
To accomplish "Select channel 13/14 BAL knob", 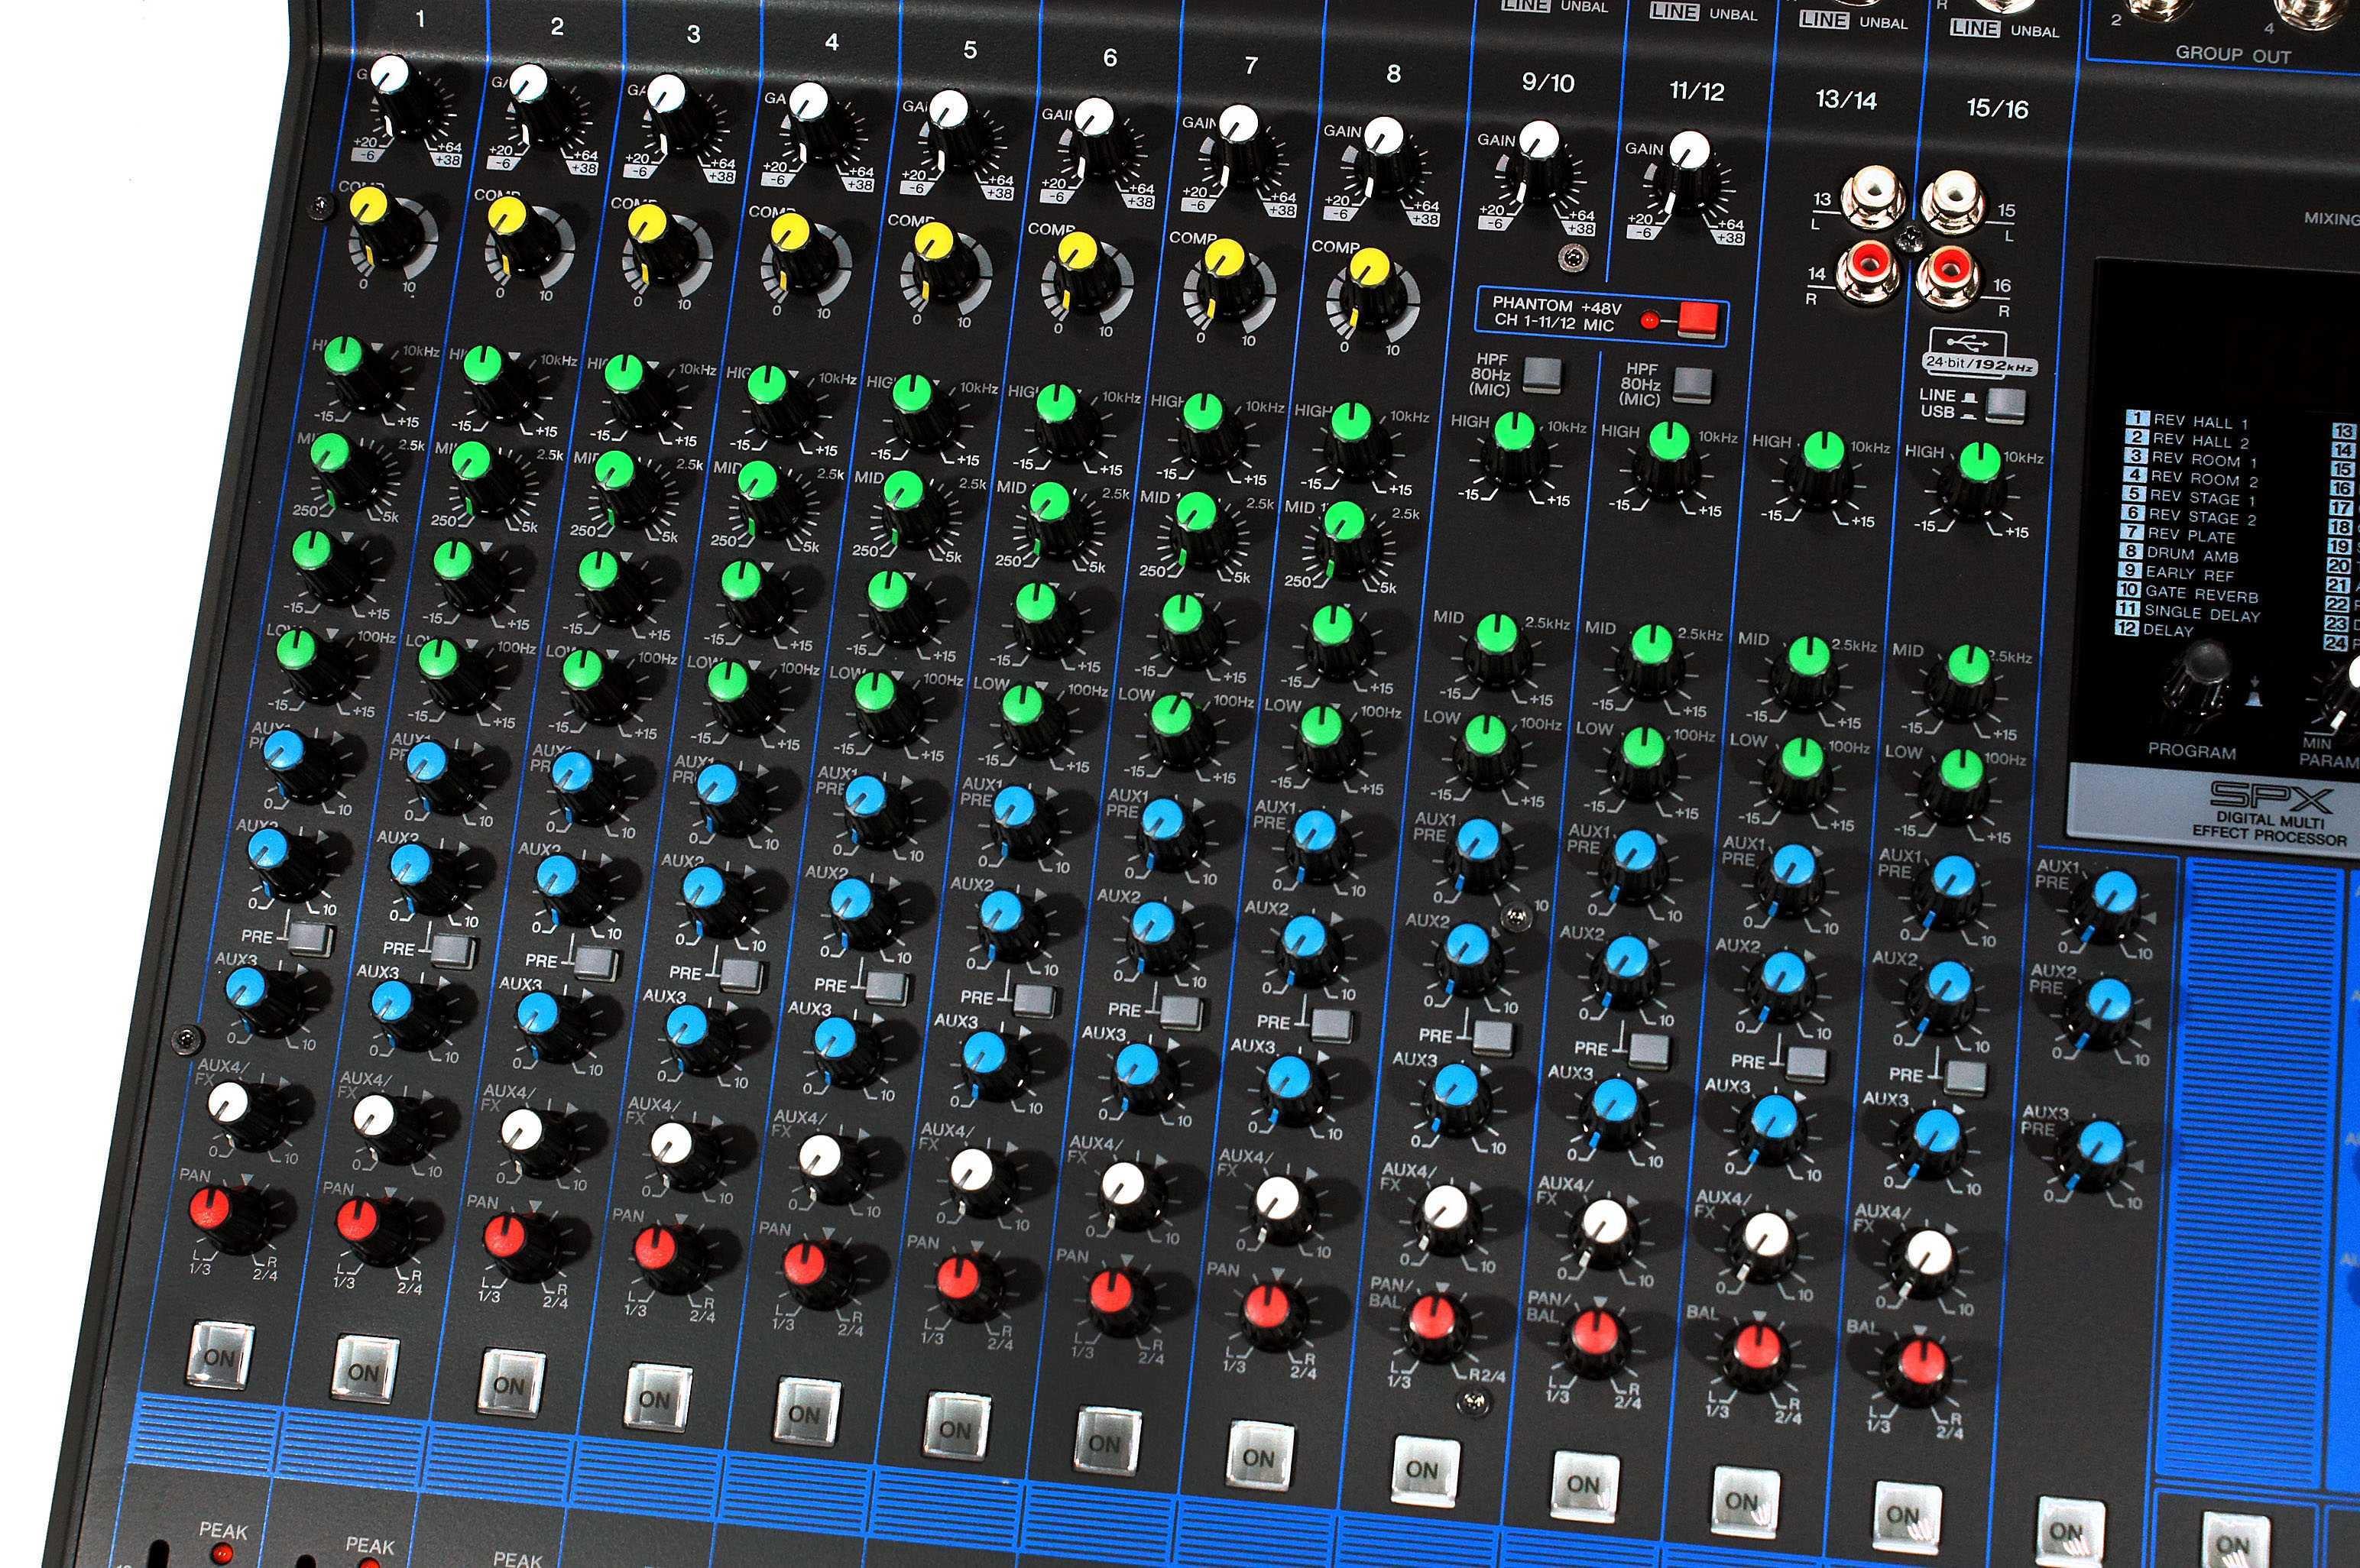I will [x=1756, y=1357].
